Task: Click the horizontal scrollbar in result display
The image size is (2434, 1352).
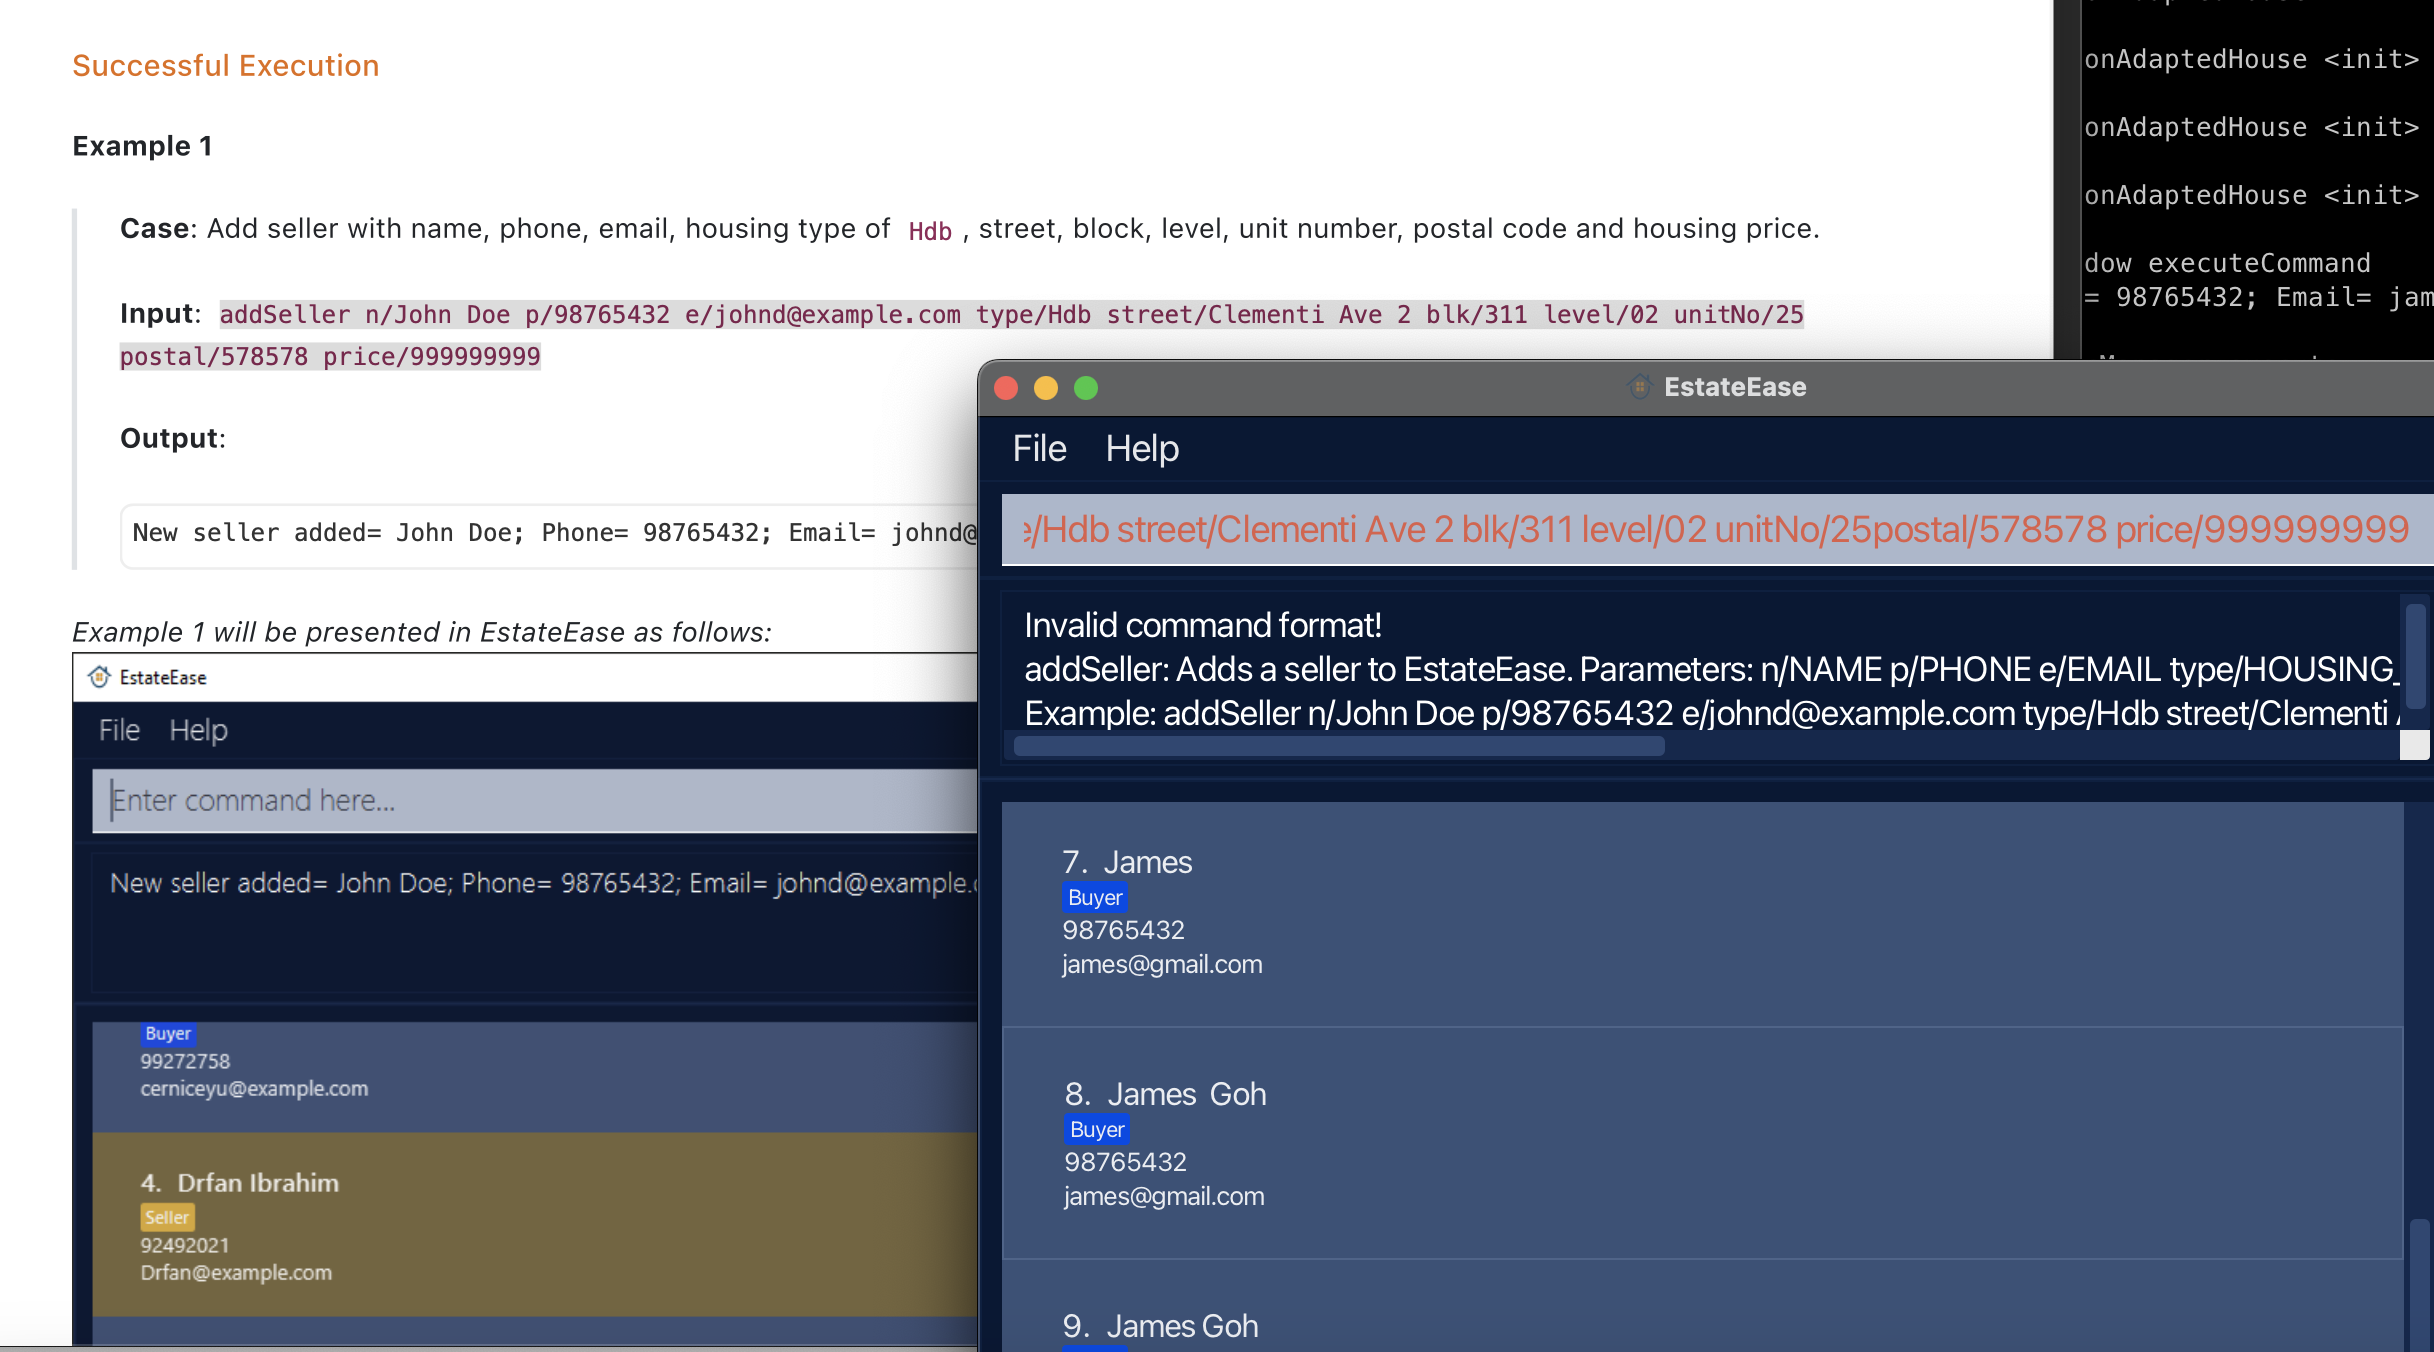Action: [x=1338, y=746]
